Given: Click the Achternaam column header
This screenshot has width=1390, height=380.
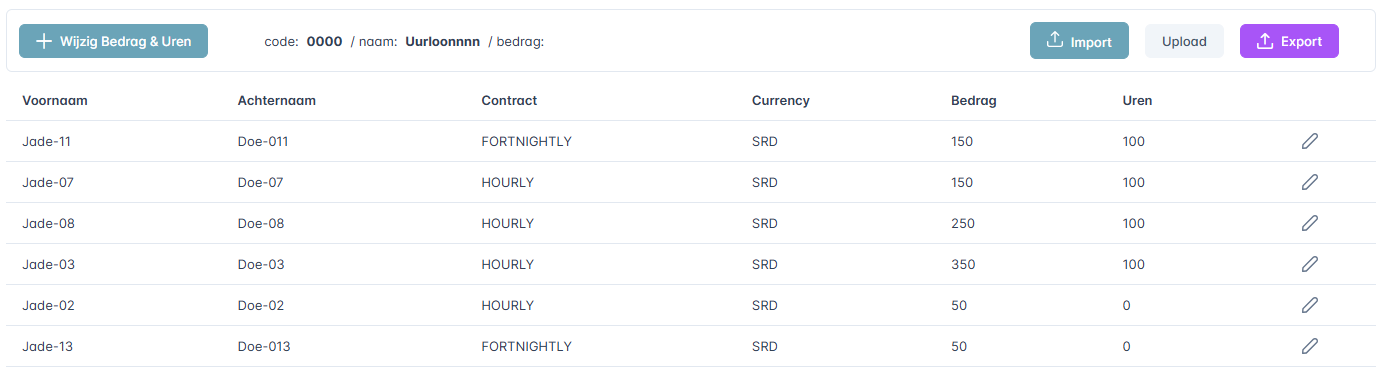Looking at the screenshot, I should click(x=277, y=100).
